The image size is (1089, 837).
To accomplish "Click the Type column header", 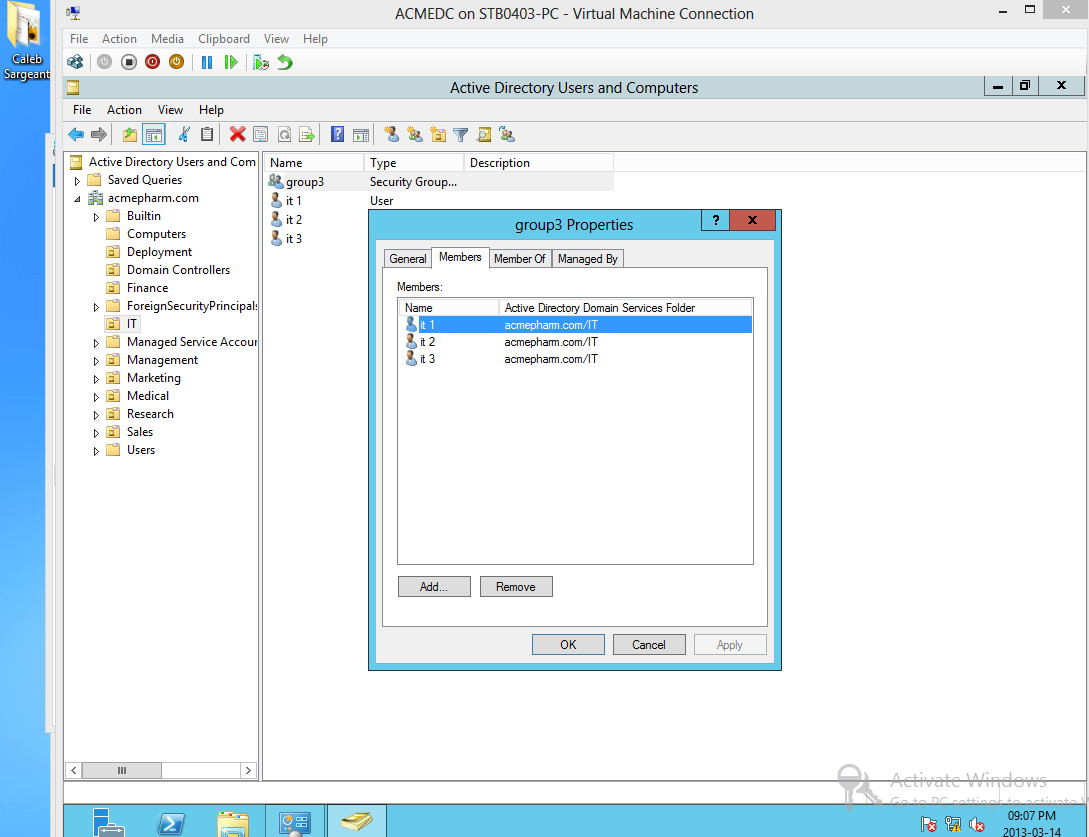I will pyautogui.click(x=414, y=163).
